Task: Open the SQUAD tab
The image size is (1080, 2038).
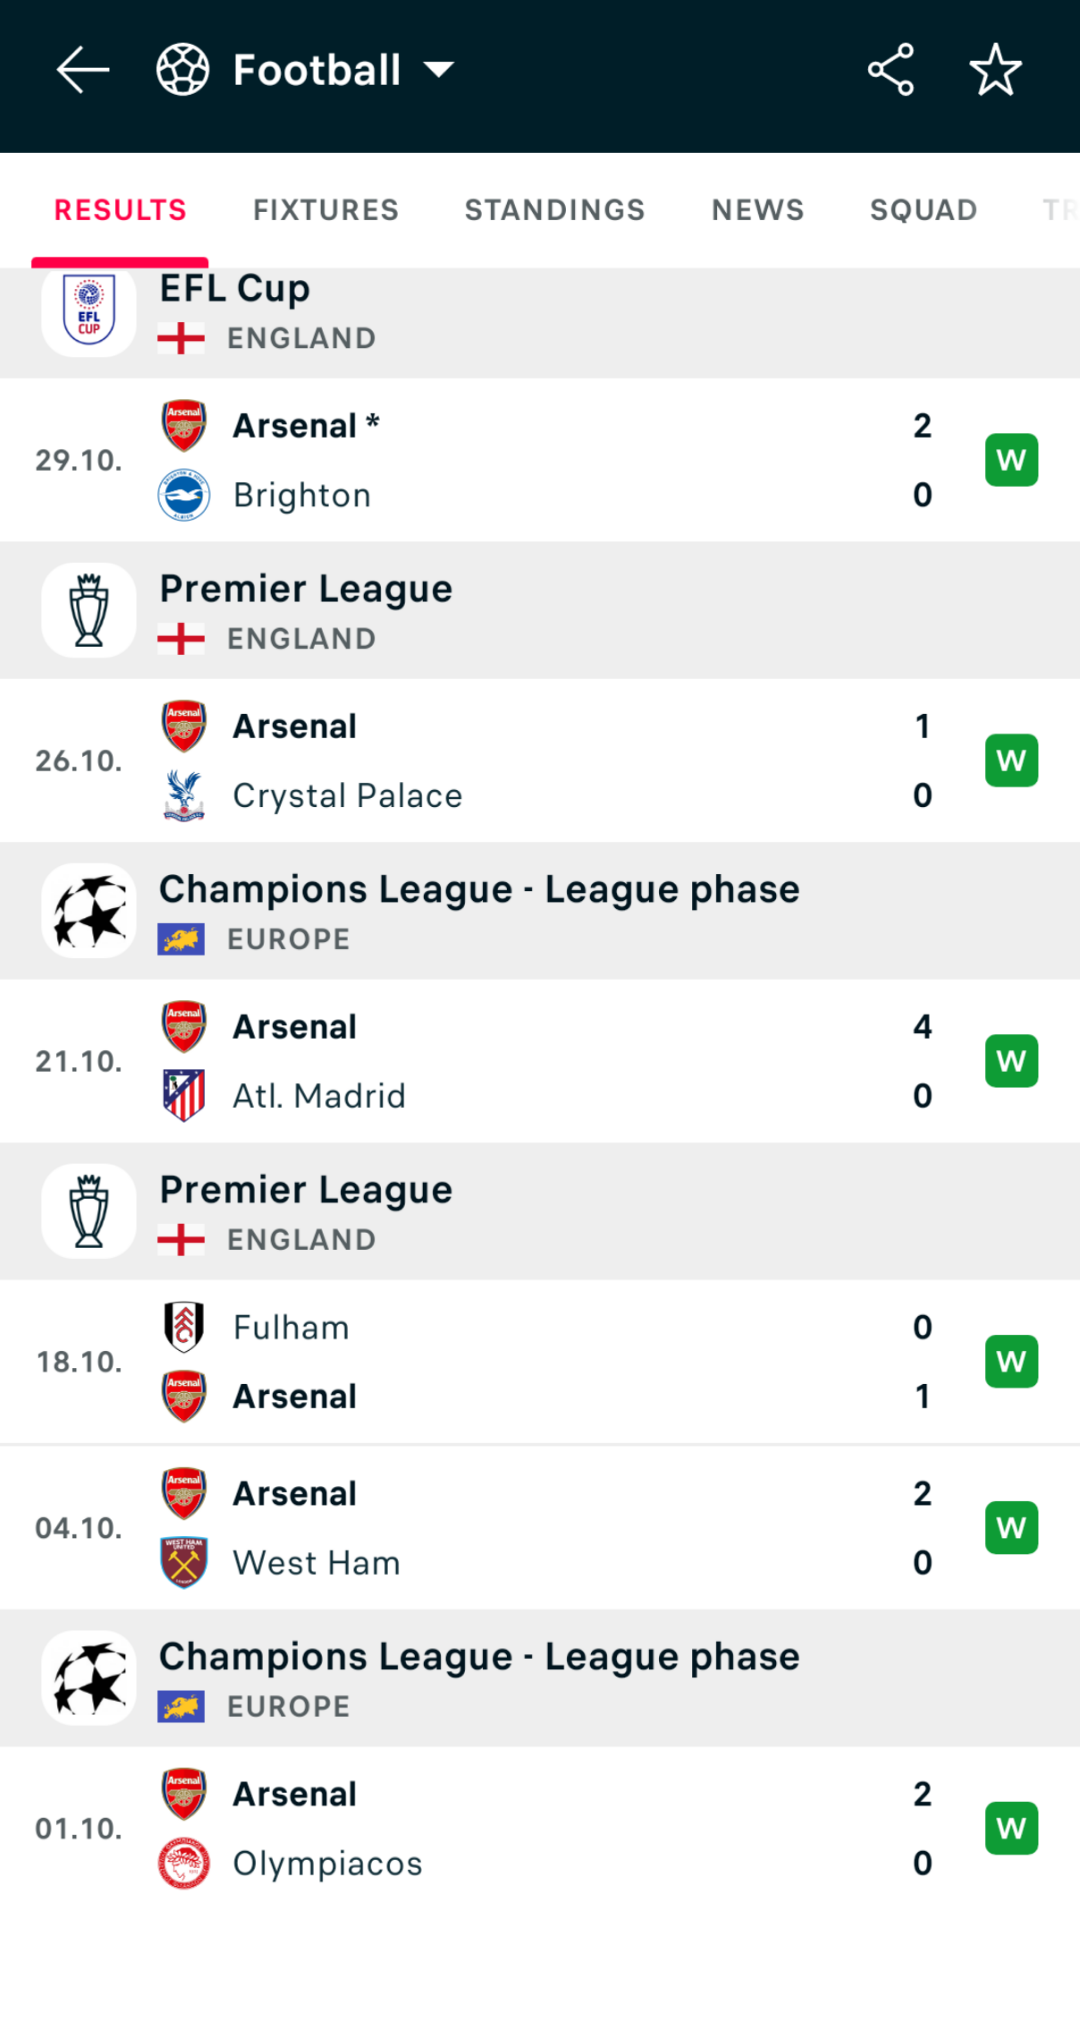Action: 922,209
